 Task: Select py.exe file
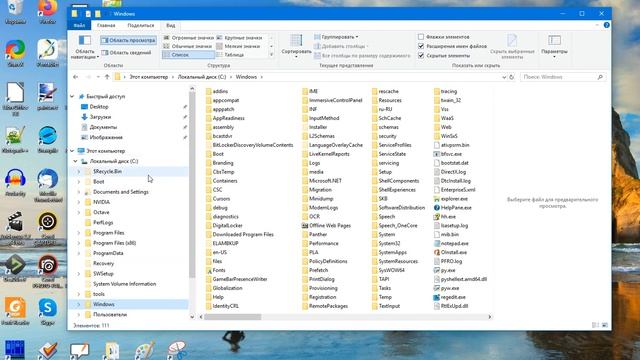tap(444, 270)
